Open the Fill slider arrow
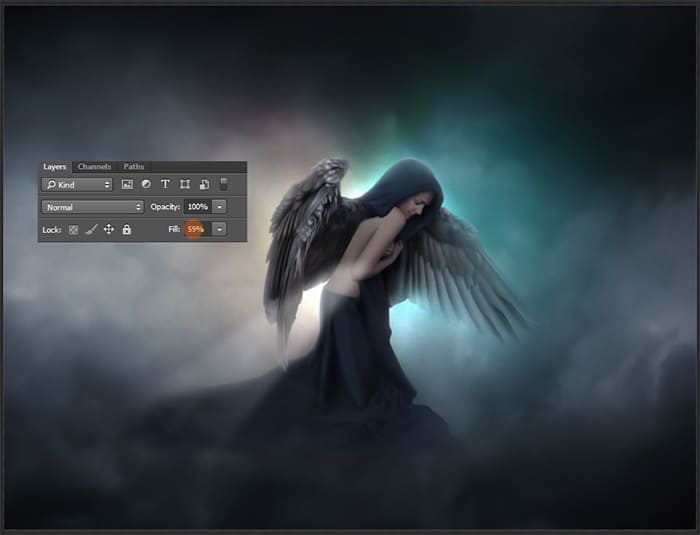The image size is (700, 535). pos(219,229)
